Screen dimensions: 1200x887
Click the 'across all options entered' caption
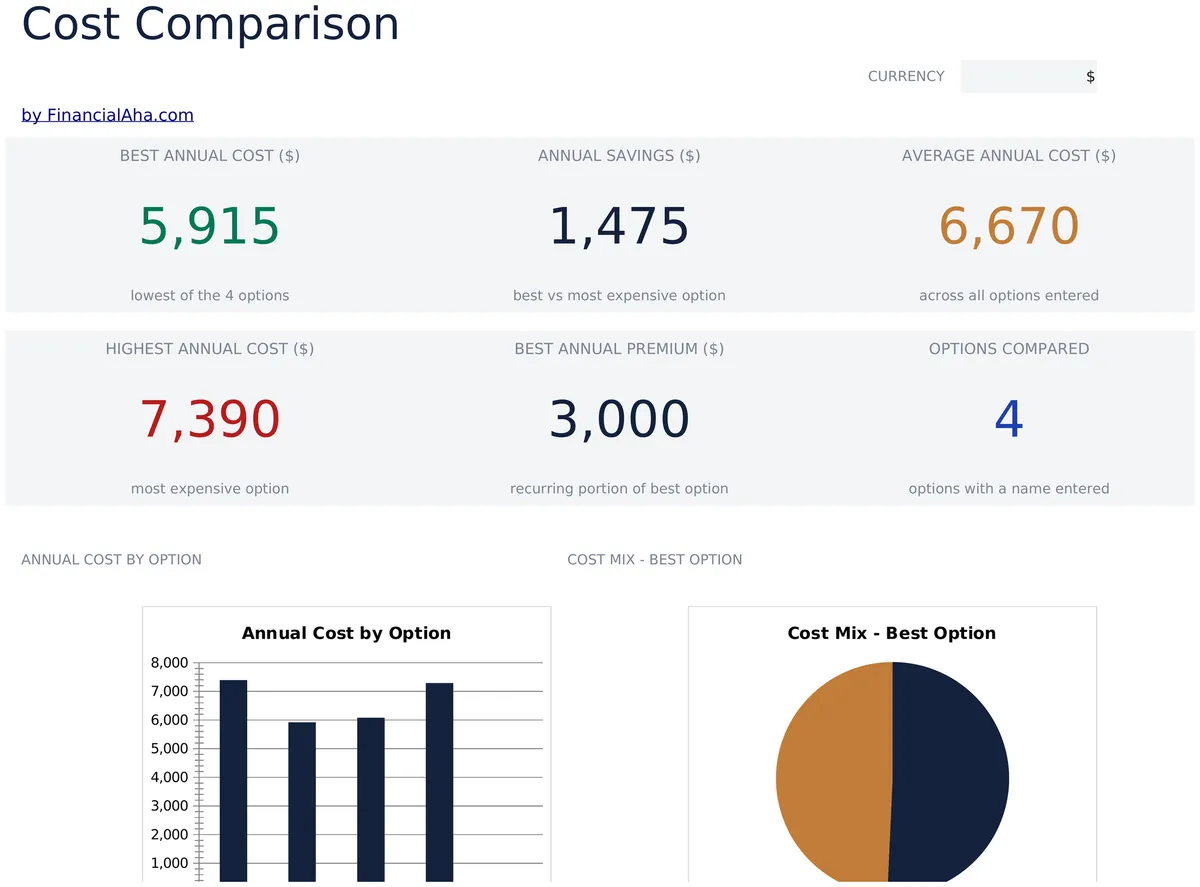coord(1009,296)
